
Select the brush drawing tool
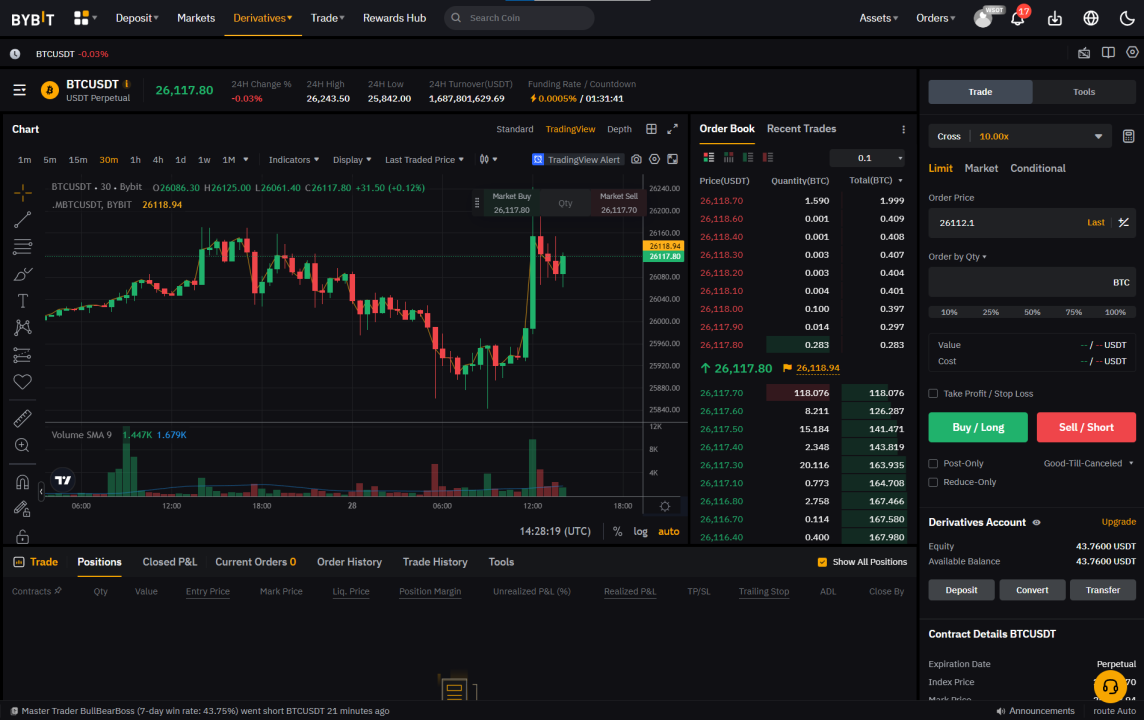[x=23, y=274]
